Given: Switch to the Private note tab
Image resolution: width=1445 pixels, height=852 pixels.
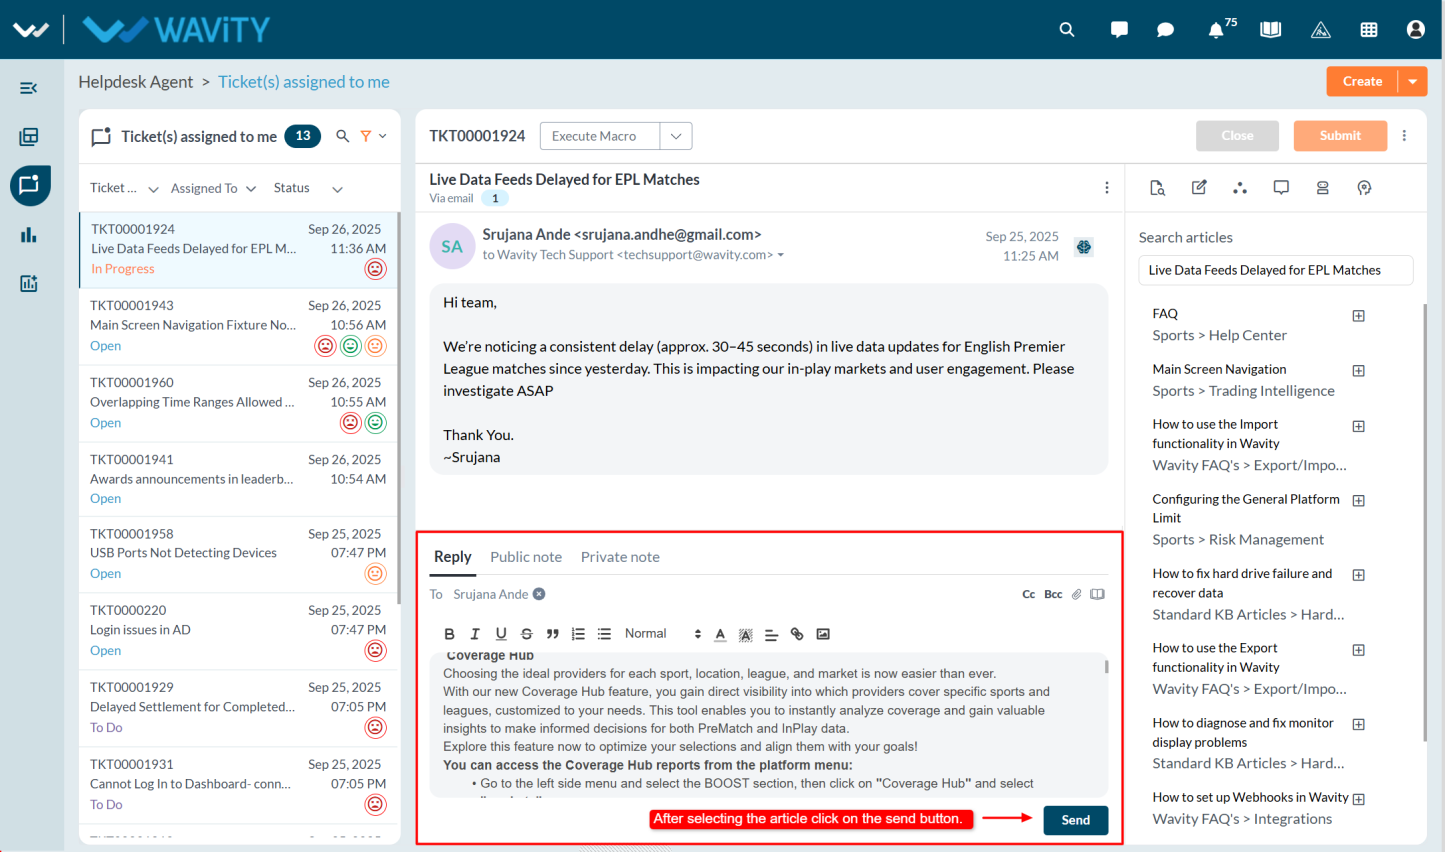Looking at the screenshot, I should point(620,557).
